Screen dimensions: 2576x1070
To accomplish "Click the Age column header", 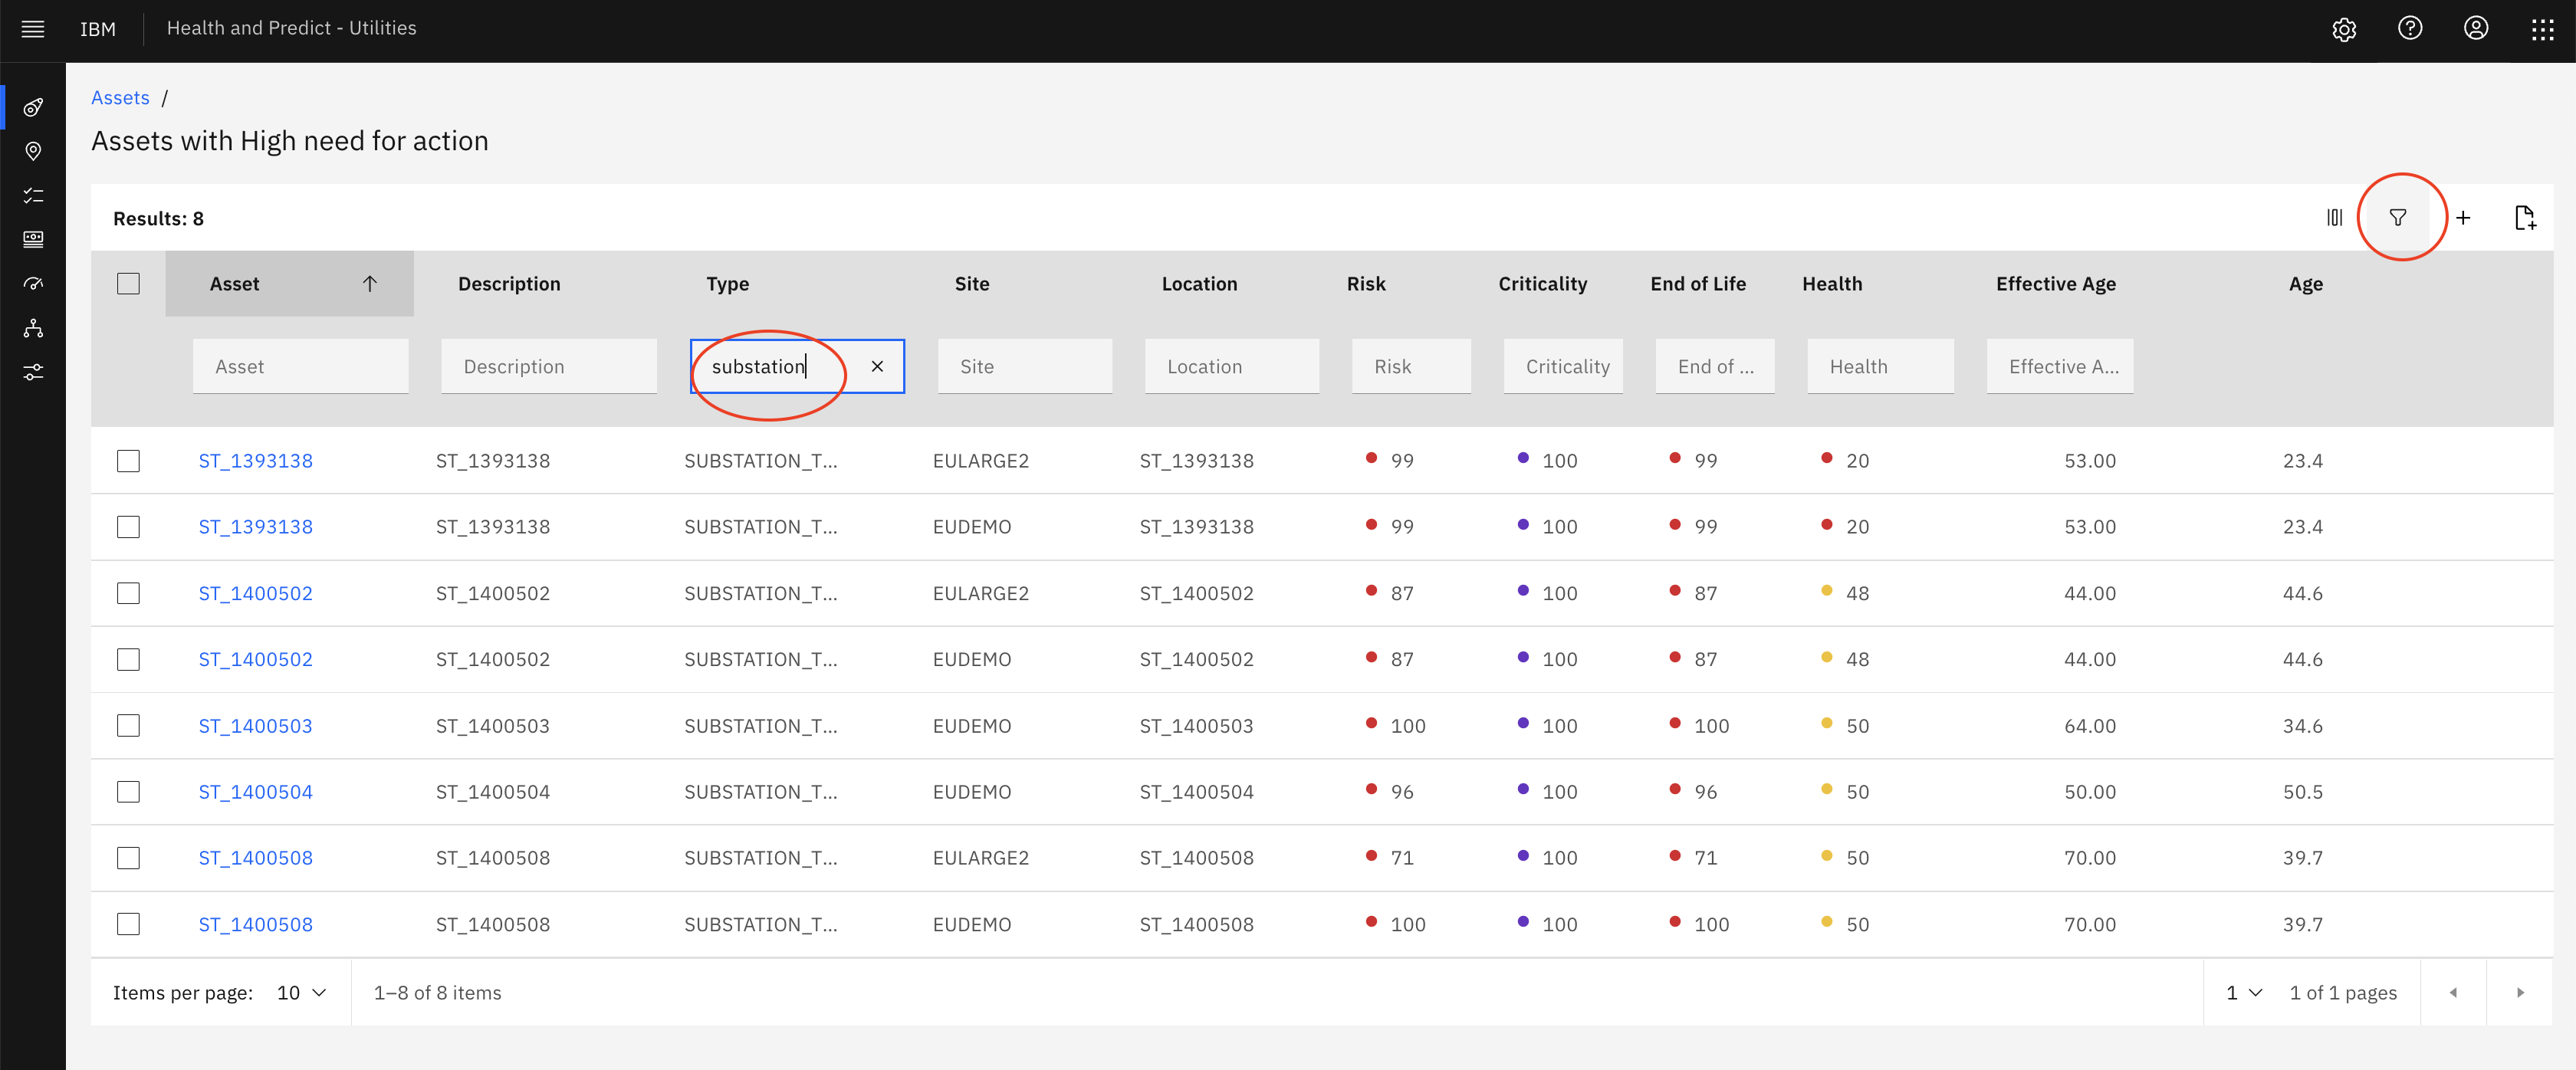I will coord(2306,284).
